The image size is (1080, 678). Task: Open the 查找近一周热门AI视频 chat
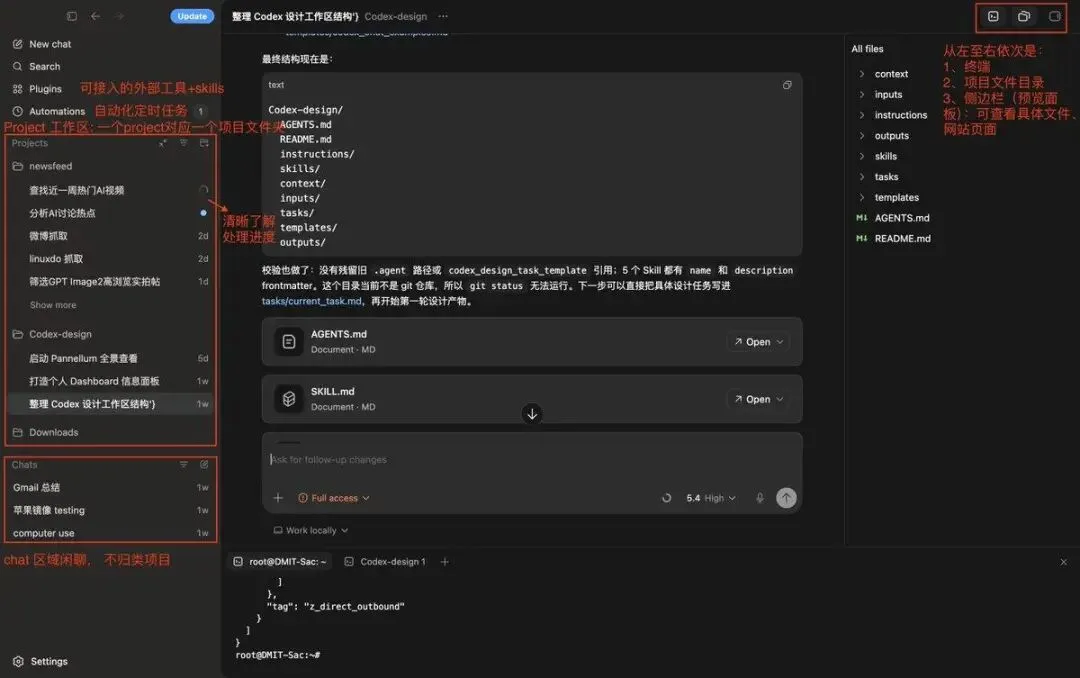pos(110,190)
